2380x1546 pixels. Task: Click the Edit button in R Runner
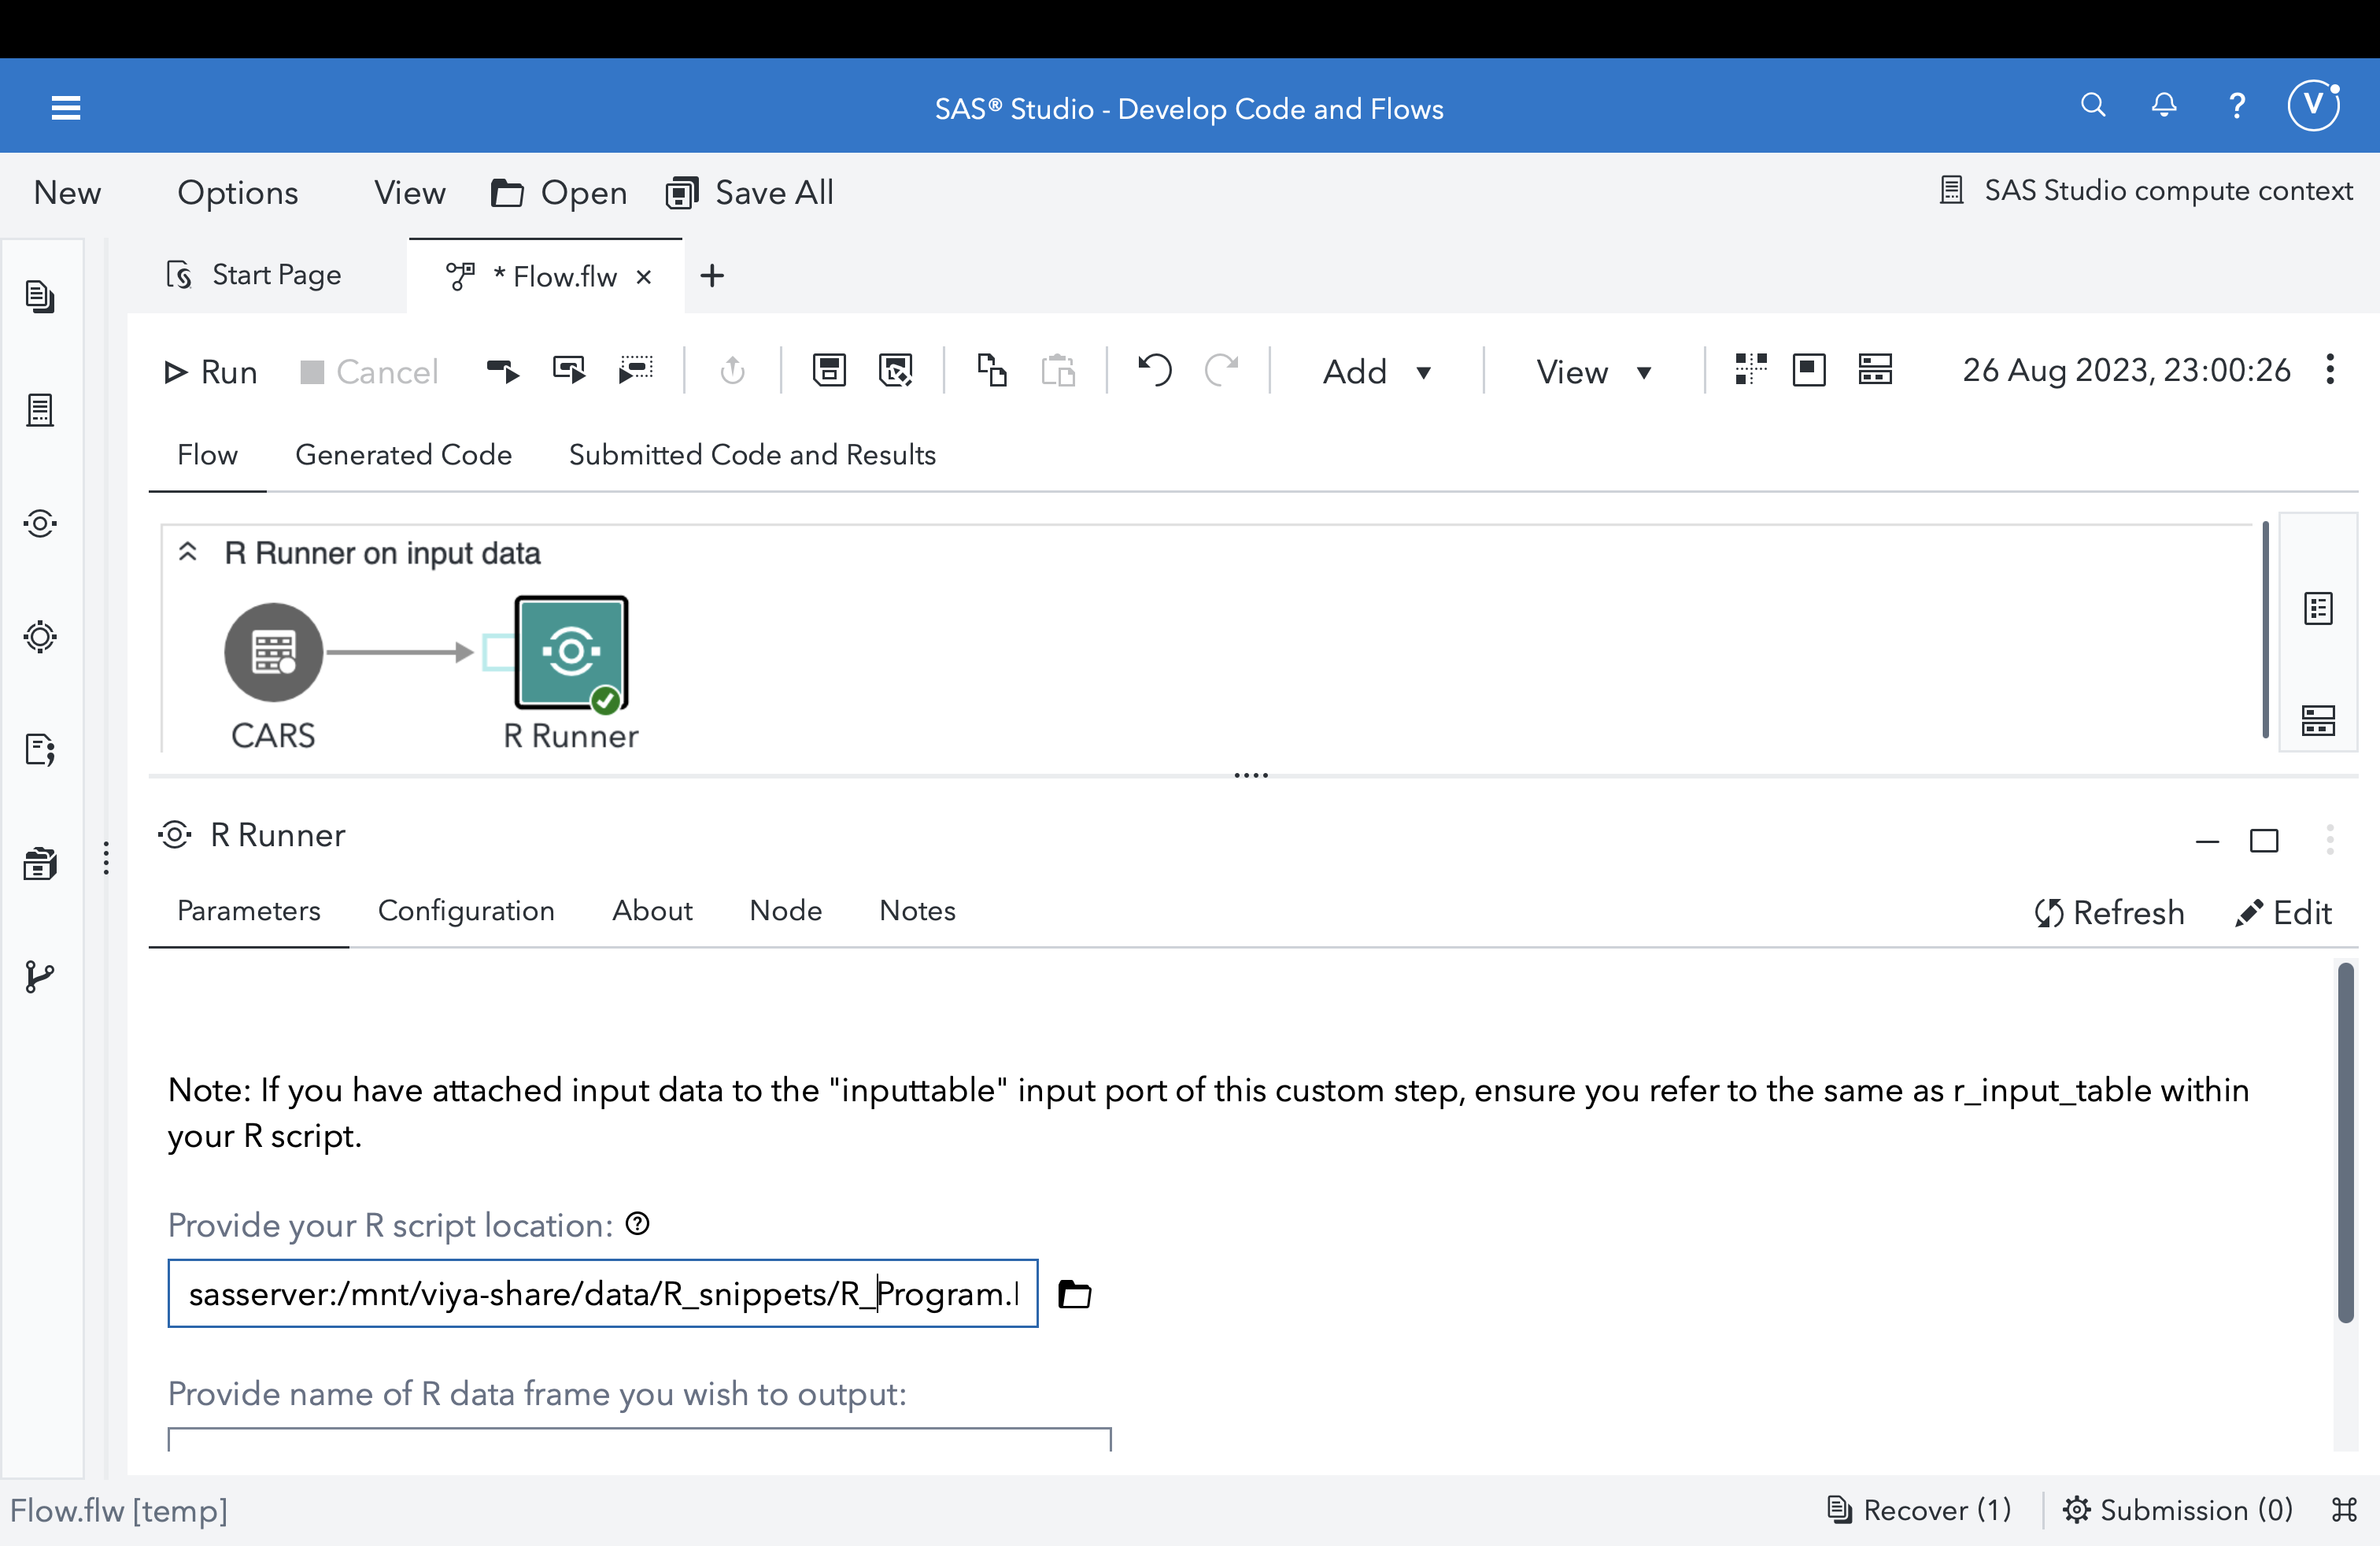coord(2284,912)
